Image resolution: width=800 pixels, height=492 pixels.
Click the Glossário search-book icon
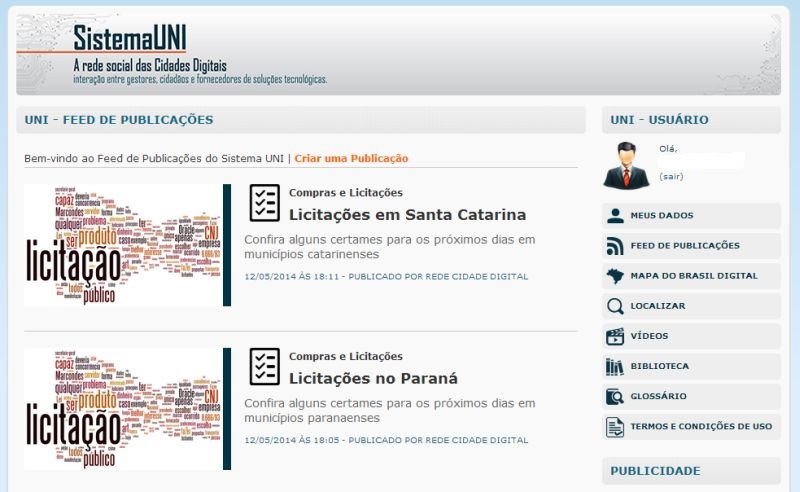pos(615,396)
